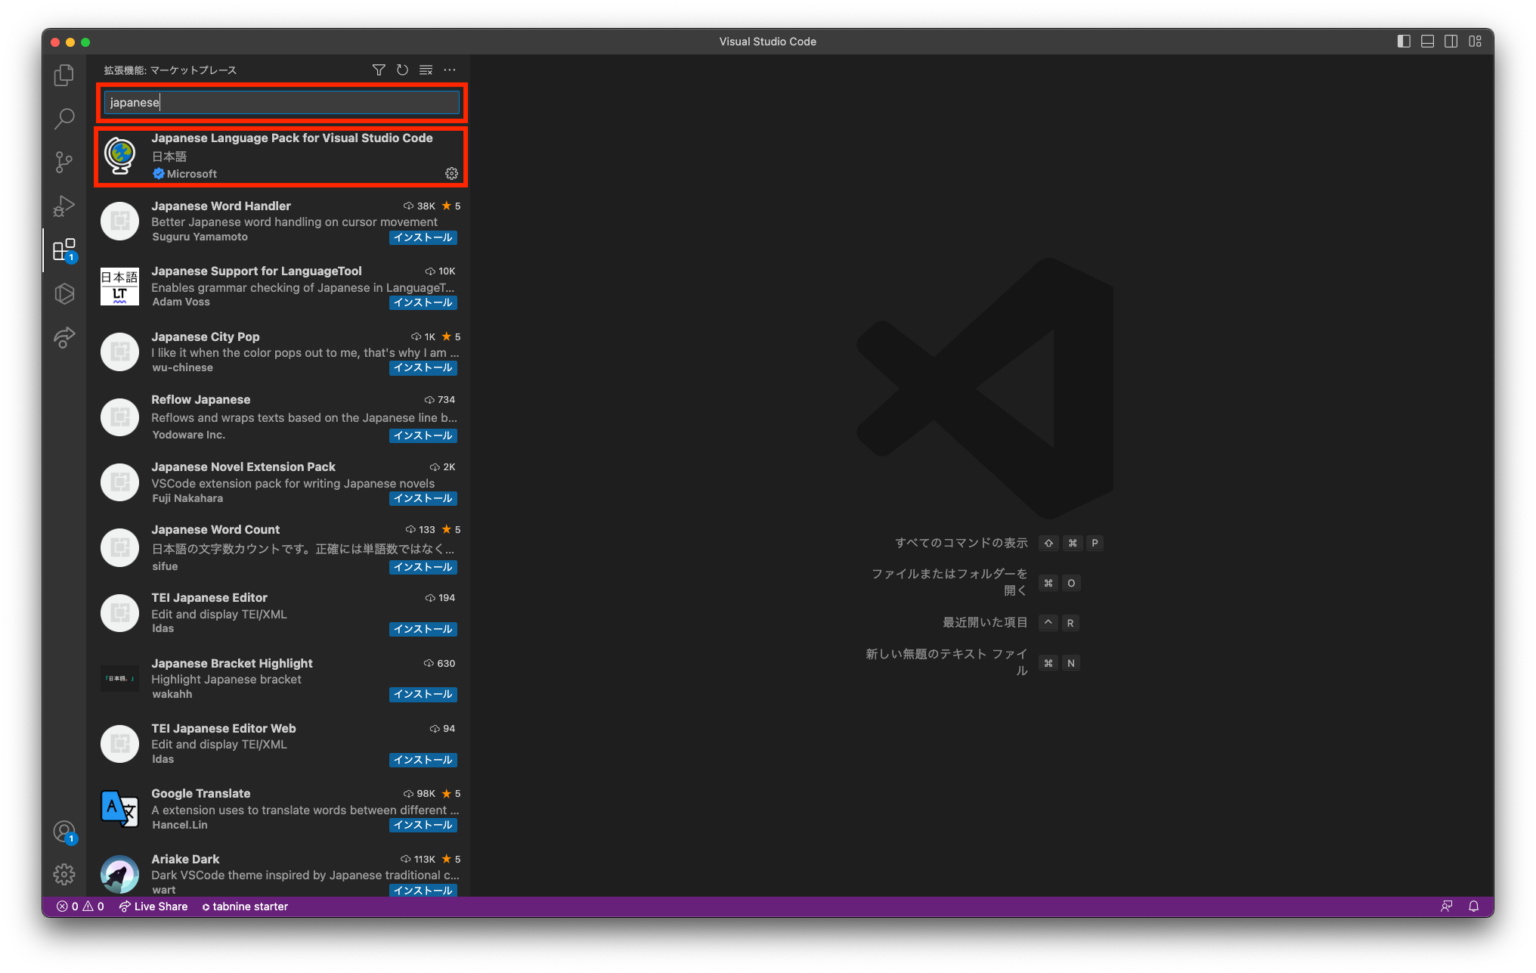
Task: Refresh the extensions list
Action: (402, 70)
